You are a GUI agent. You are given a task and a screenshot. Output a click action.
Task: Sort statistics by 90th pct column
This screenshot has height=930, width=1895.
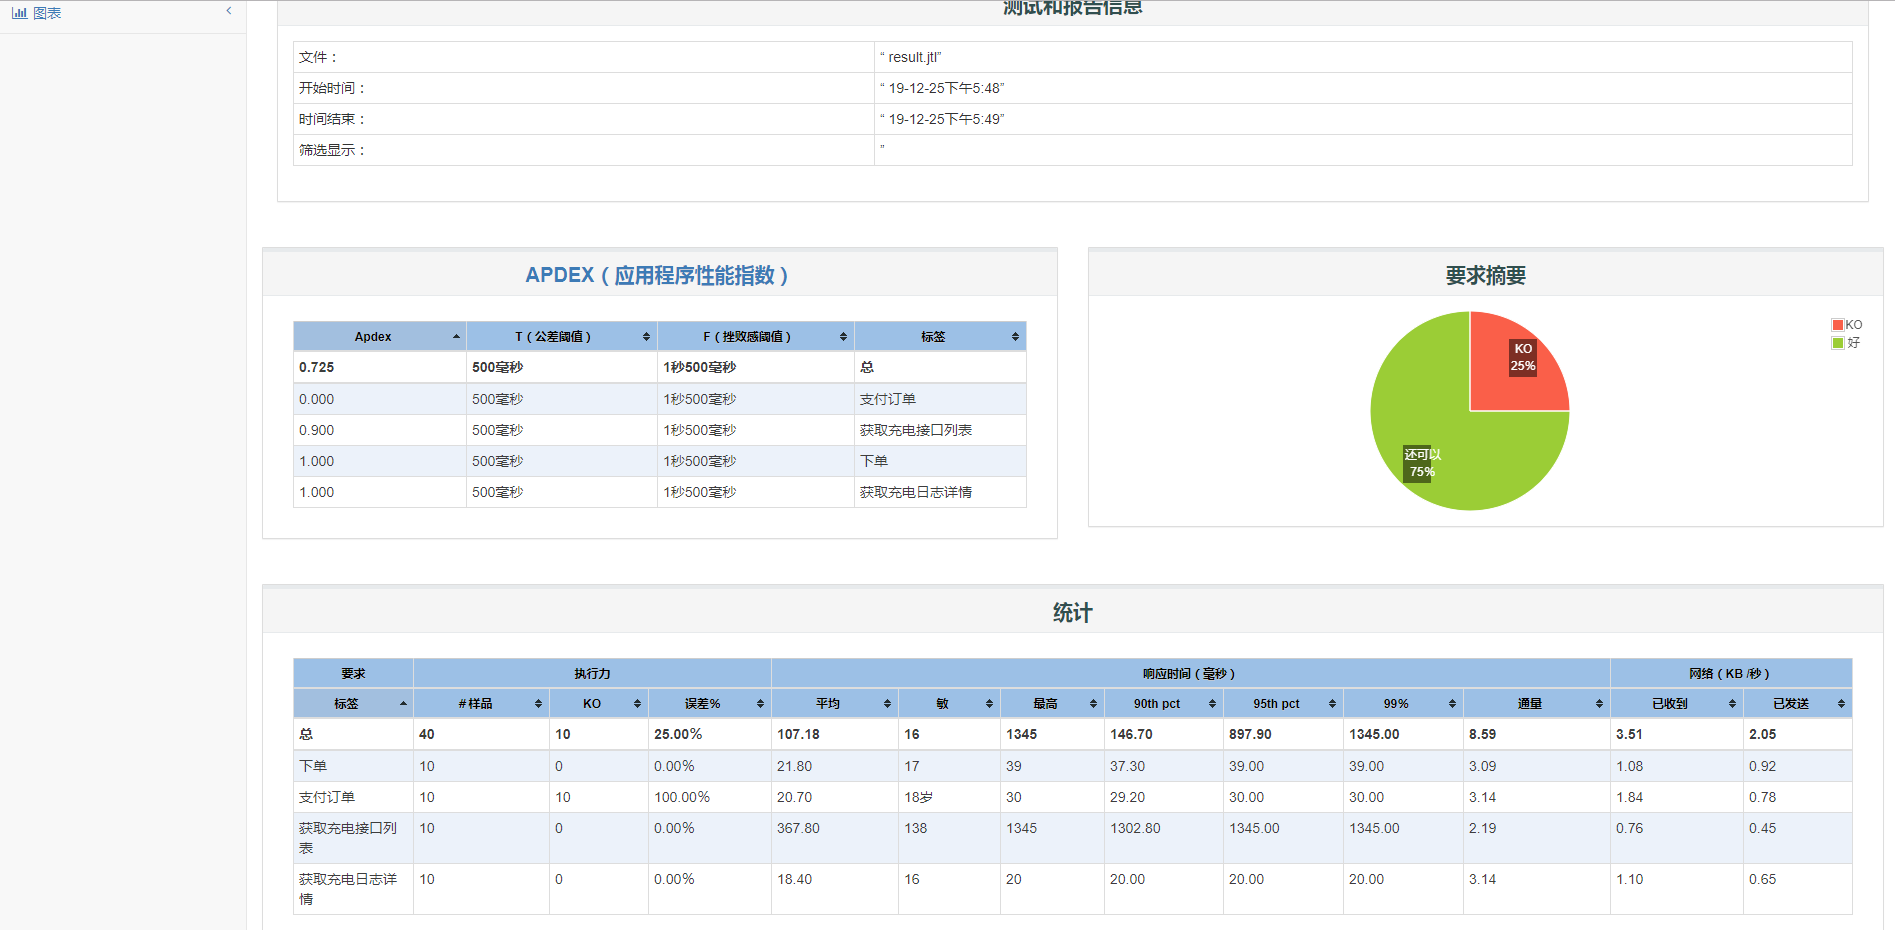(1164, 703)
